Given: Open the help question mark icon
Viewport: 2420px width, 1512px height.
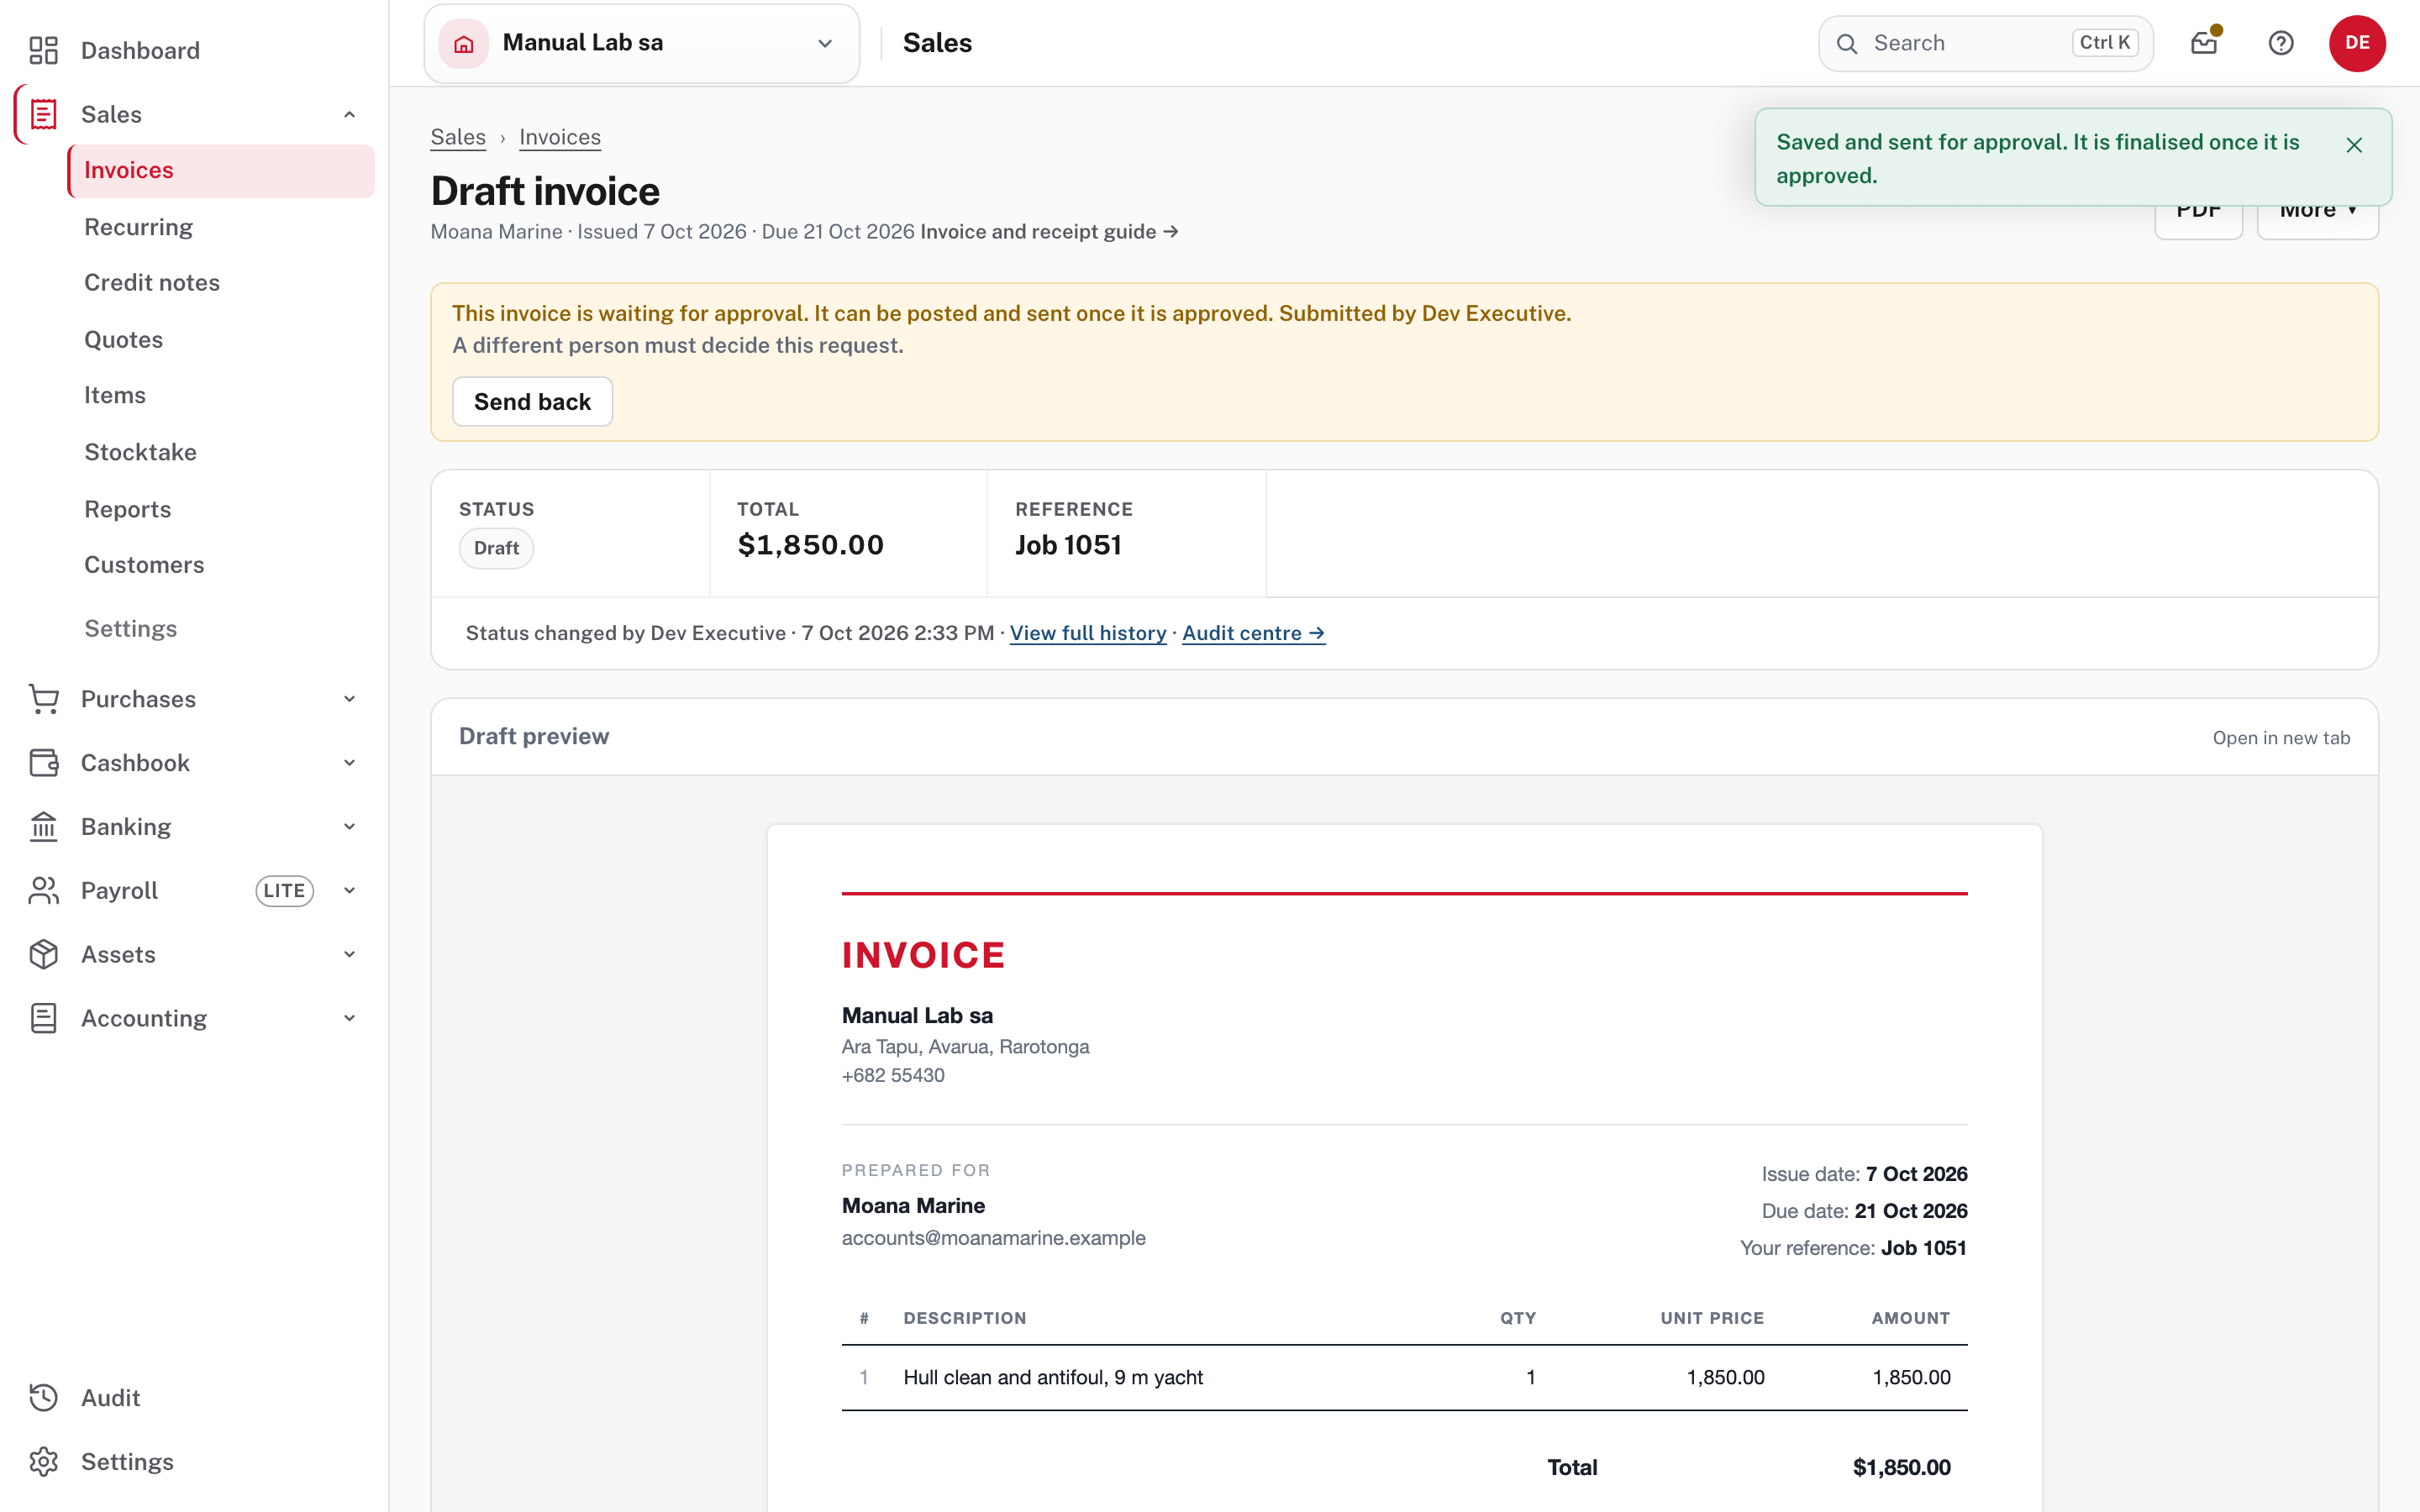Looking at the screenshot, I should 2281,43.
